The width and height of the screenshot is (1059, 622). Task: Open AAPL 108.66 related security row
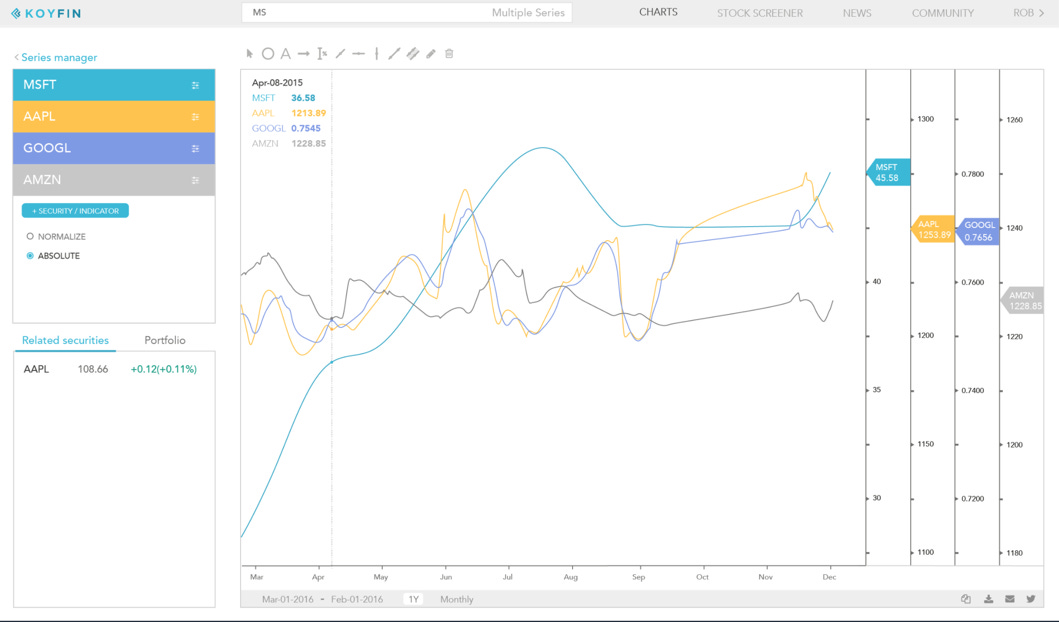click(x=113, y=369)
